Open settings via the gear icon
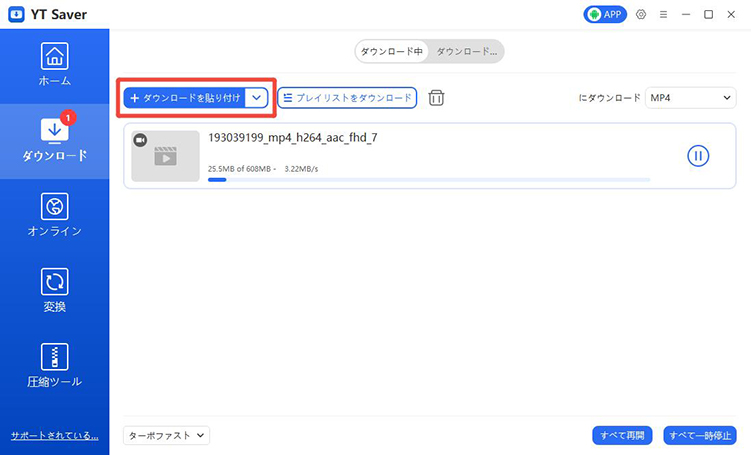751x455 pixels. pos(641,14)
